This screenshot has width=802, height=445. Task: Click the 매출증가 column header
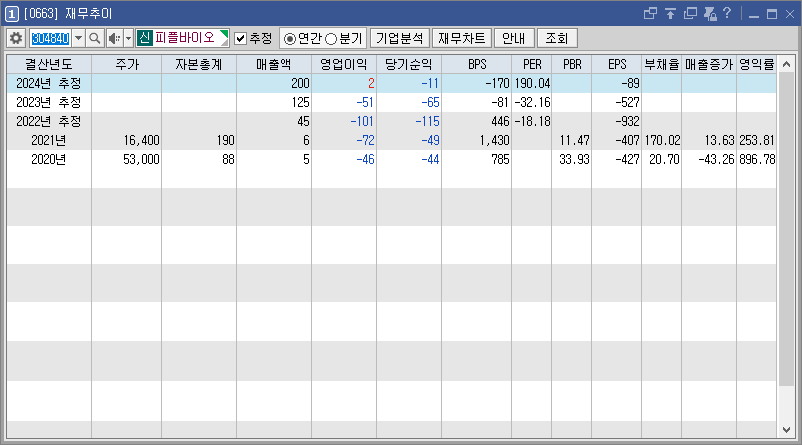coord(709,64)
